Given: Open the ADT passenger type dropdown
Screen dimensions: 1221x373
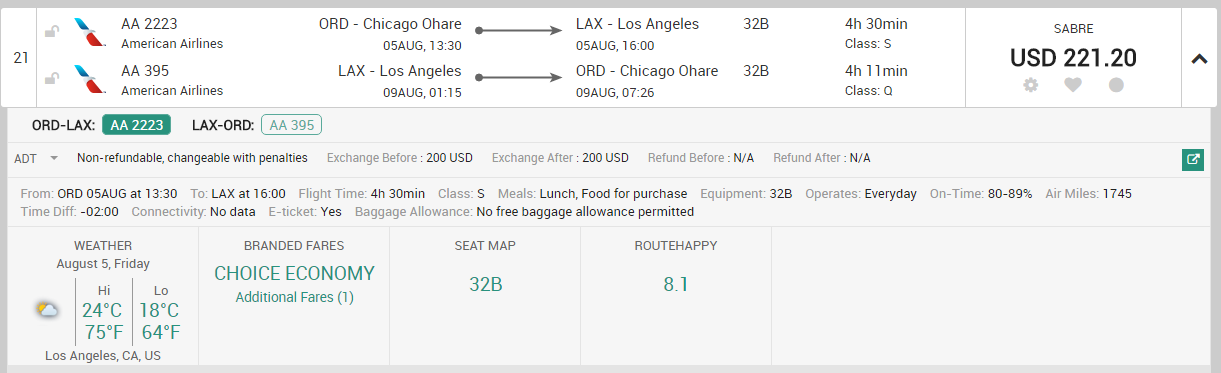Looking at the screenshot, I should (x=36, y=158).
